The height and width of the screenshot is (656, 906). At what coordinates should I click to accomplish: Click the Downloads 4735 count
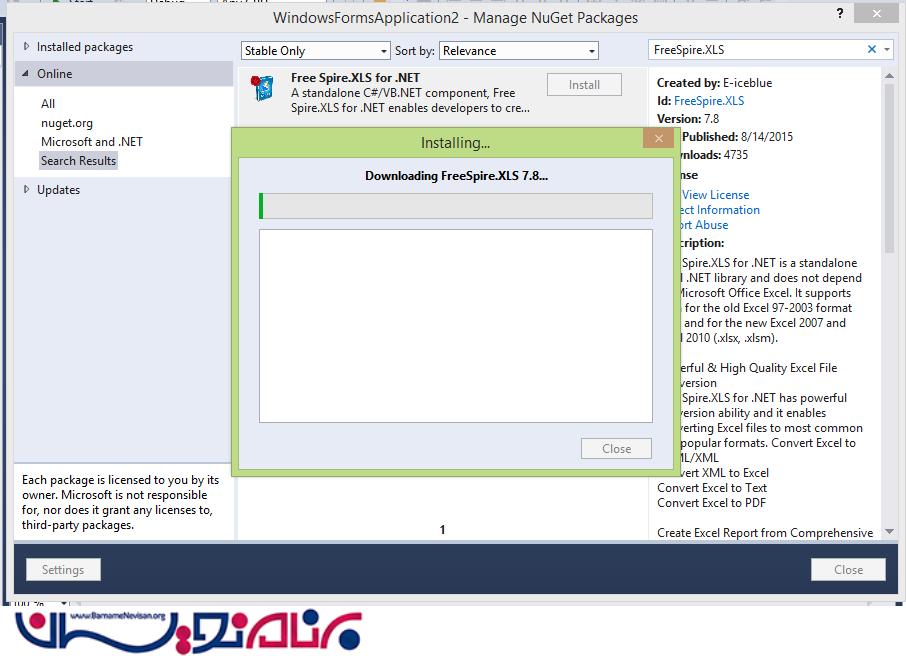pyautogui.click(x=713, y=154)
